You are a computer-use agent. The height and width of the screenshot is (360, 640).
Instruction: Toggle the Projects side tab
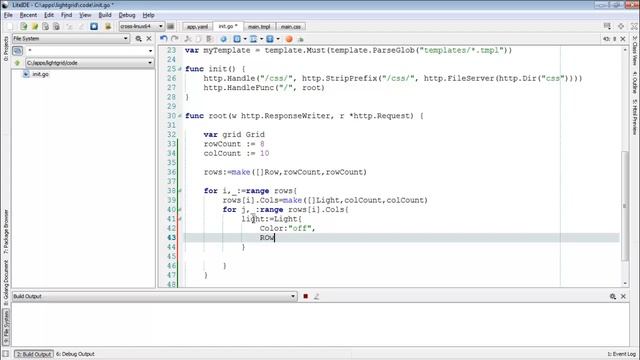coord(6,49)
